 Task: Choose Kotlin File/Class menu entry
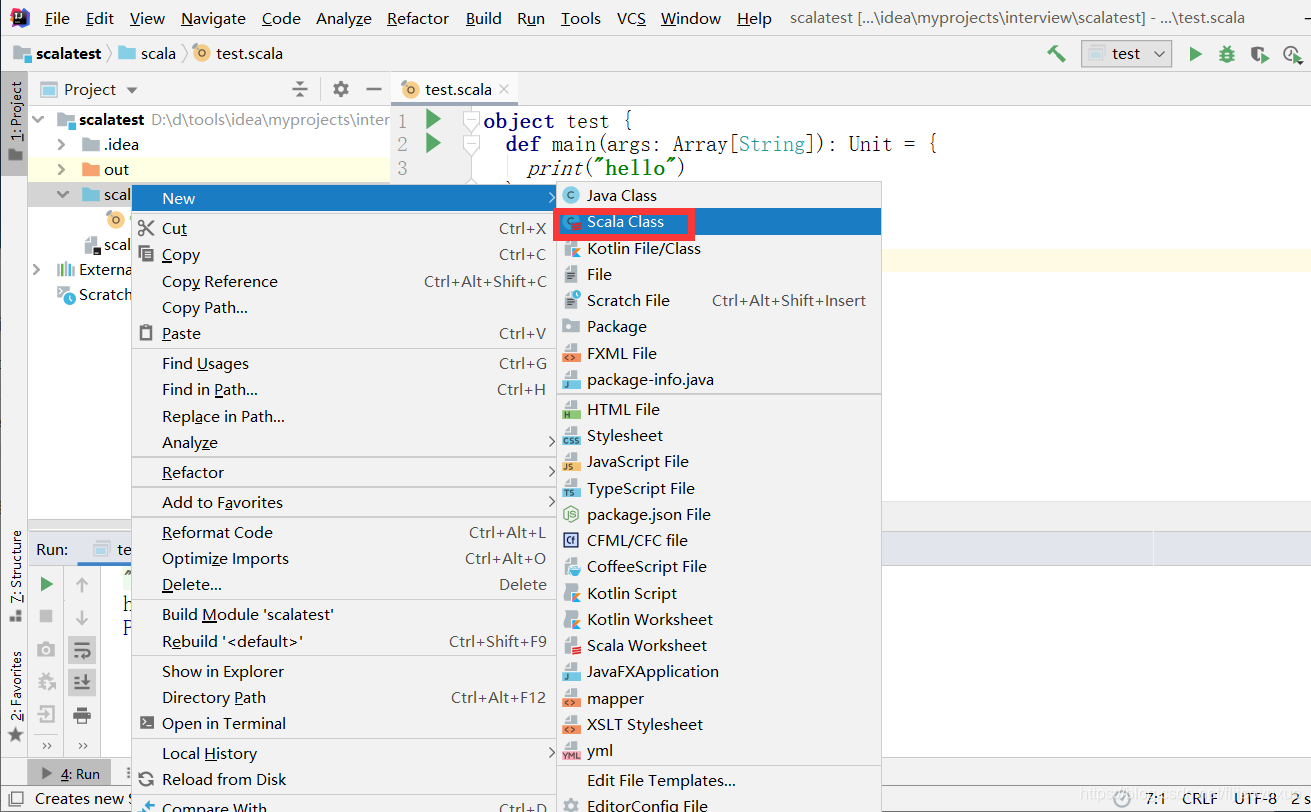[x=718, y=248]
